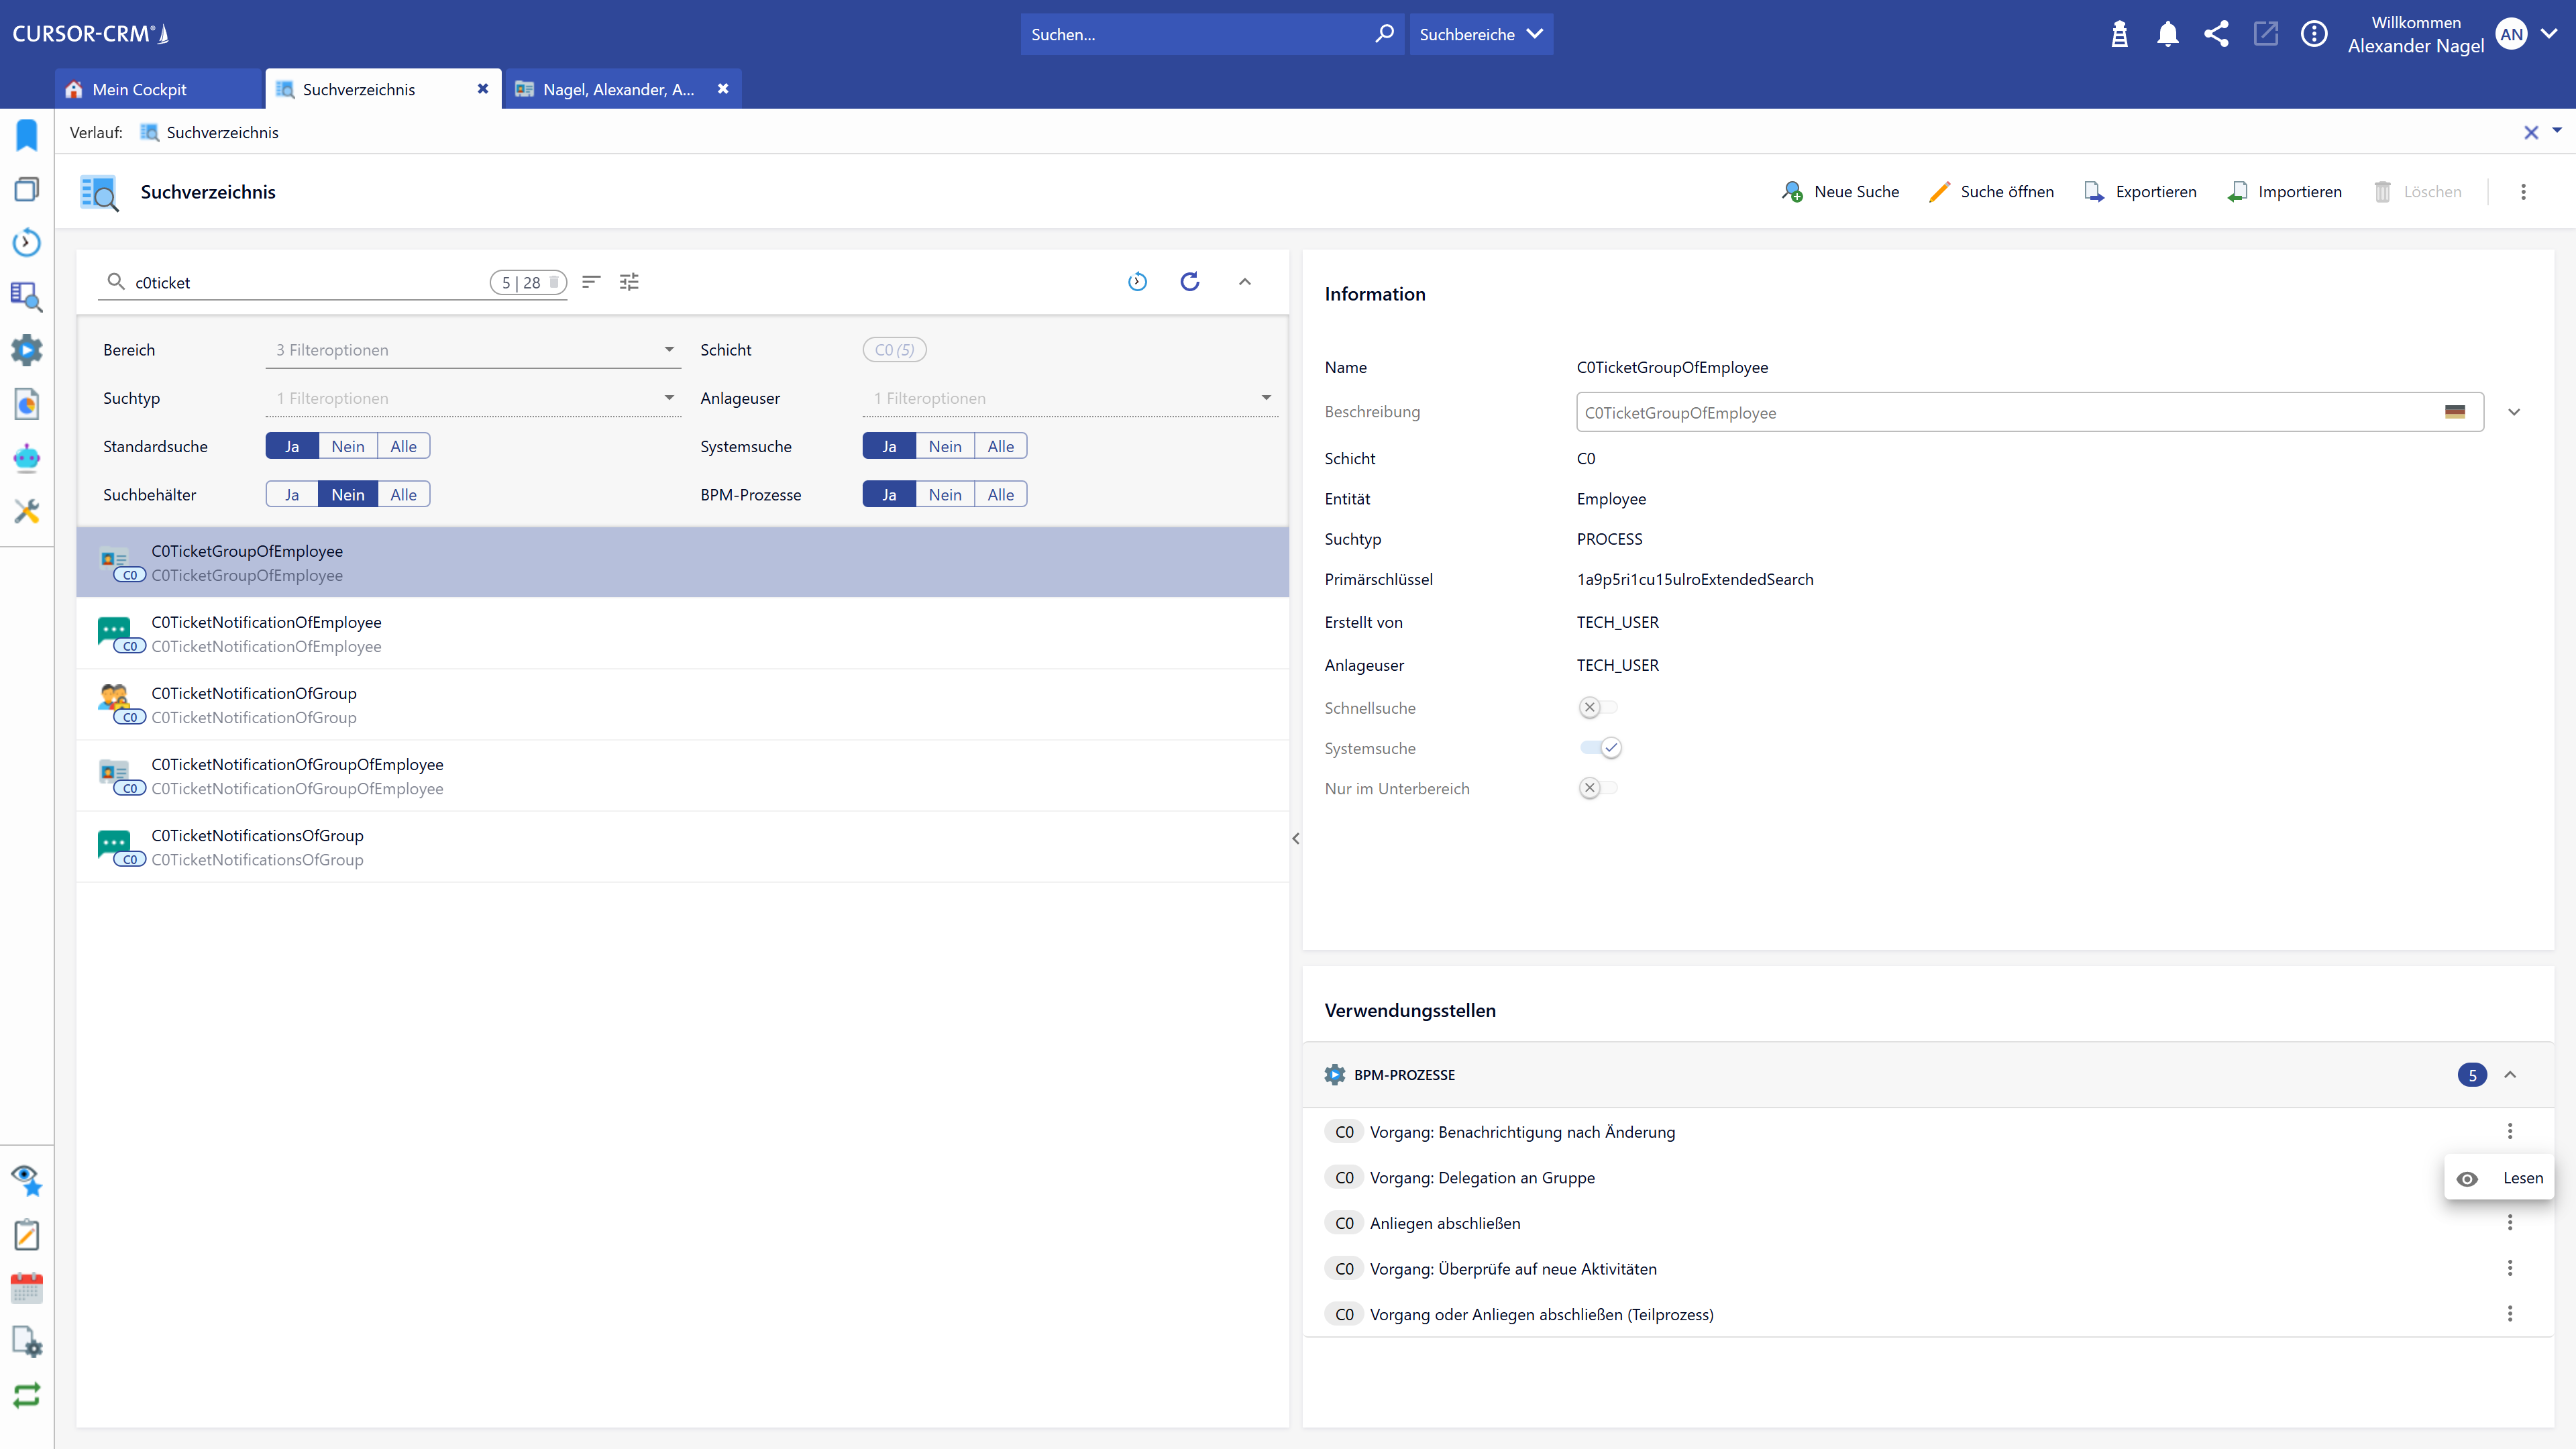2576x1449 pixels.
Task: Click the search magnifier in top search bar
Action: (x=1384, y=34)
